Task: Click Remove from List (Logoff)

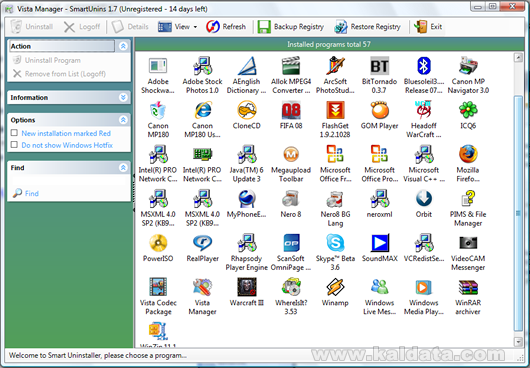Action: point(59,74)
